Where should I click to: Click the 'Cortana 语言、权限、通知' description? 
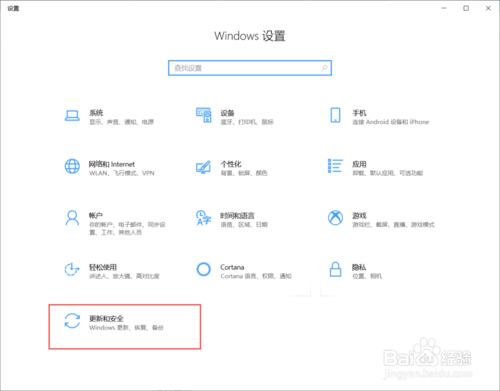pyautogui.click(x=256, y=276)
